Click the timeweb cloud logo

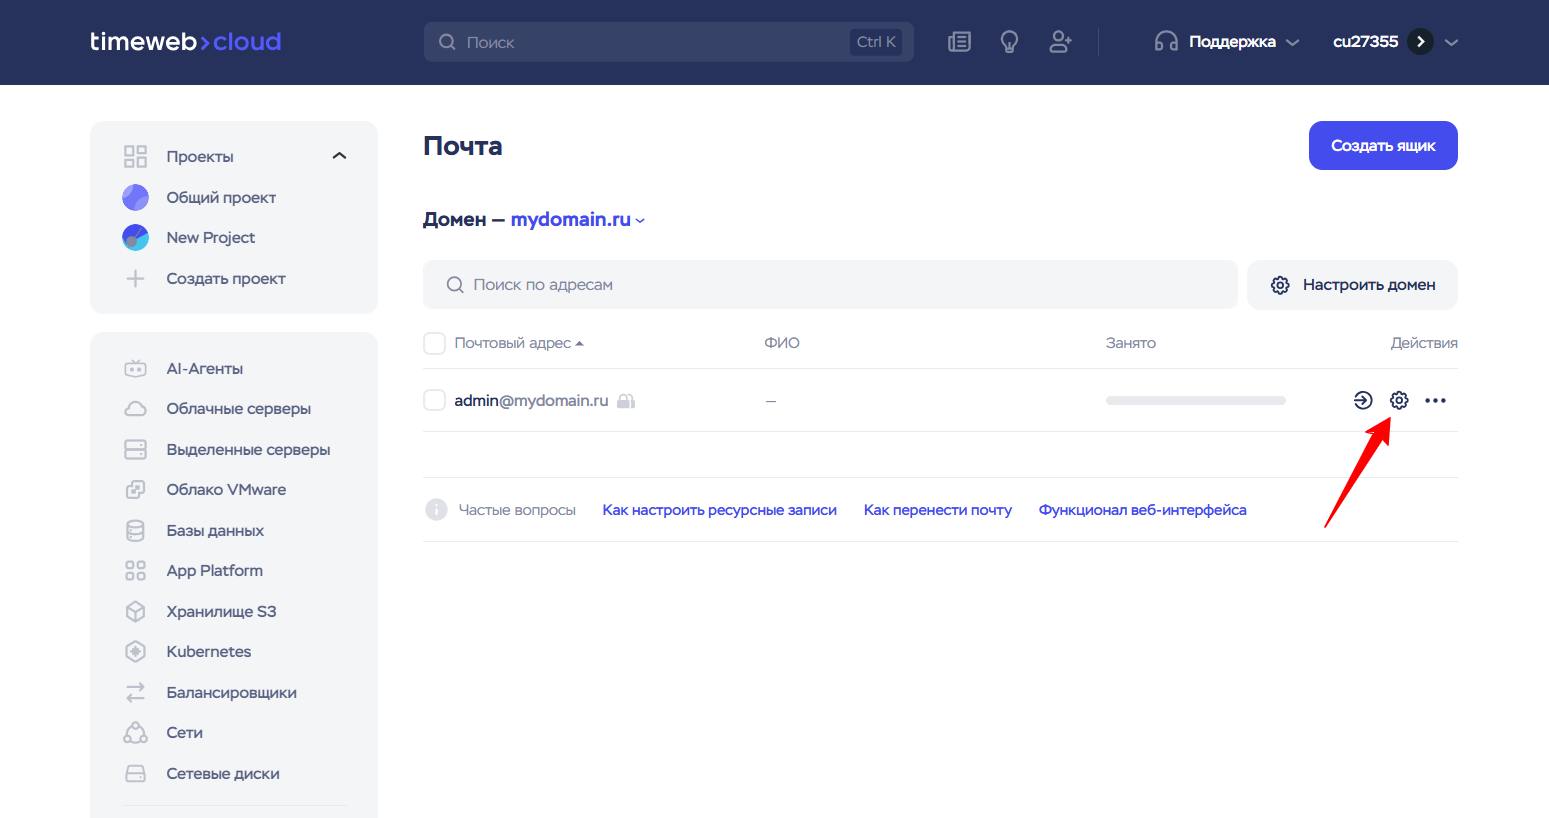(186, 42)
